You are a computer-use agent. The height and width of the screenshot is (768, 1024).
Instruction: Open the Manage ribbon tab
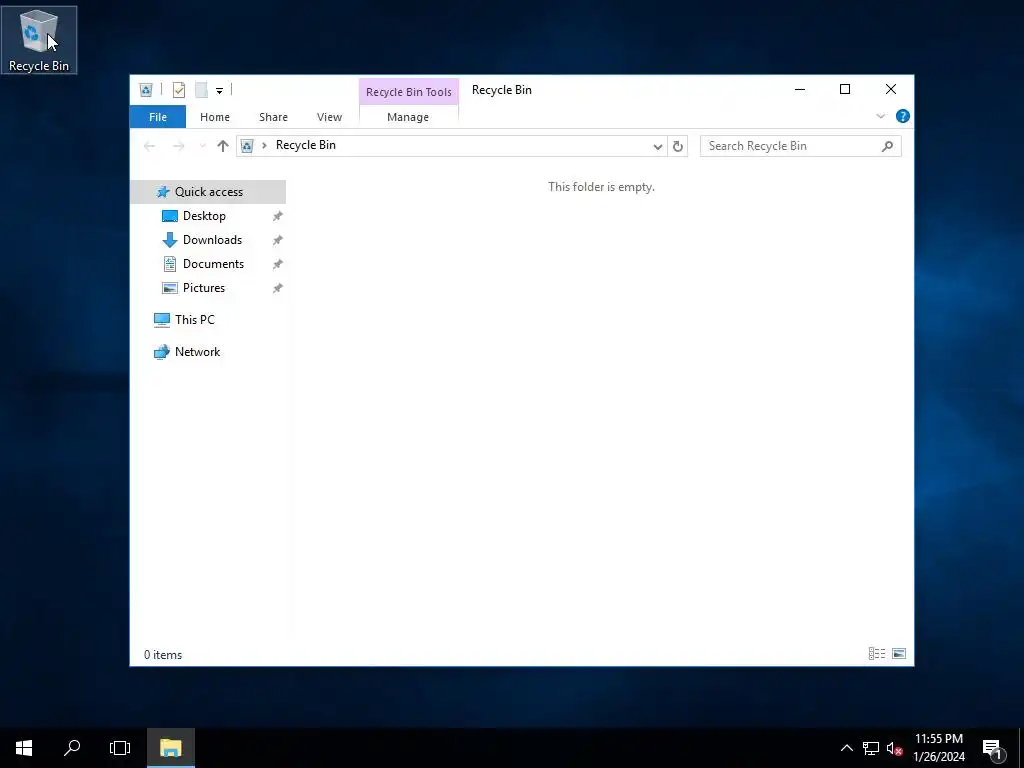click(408, 117)
